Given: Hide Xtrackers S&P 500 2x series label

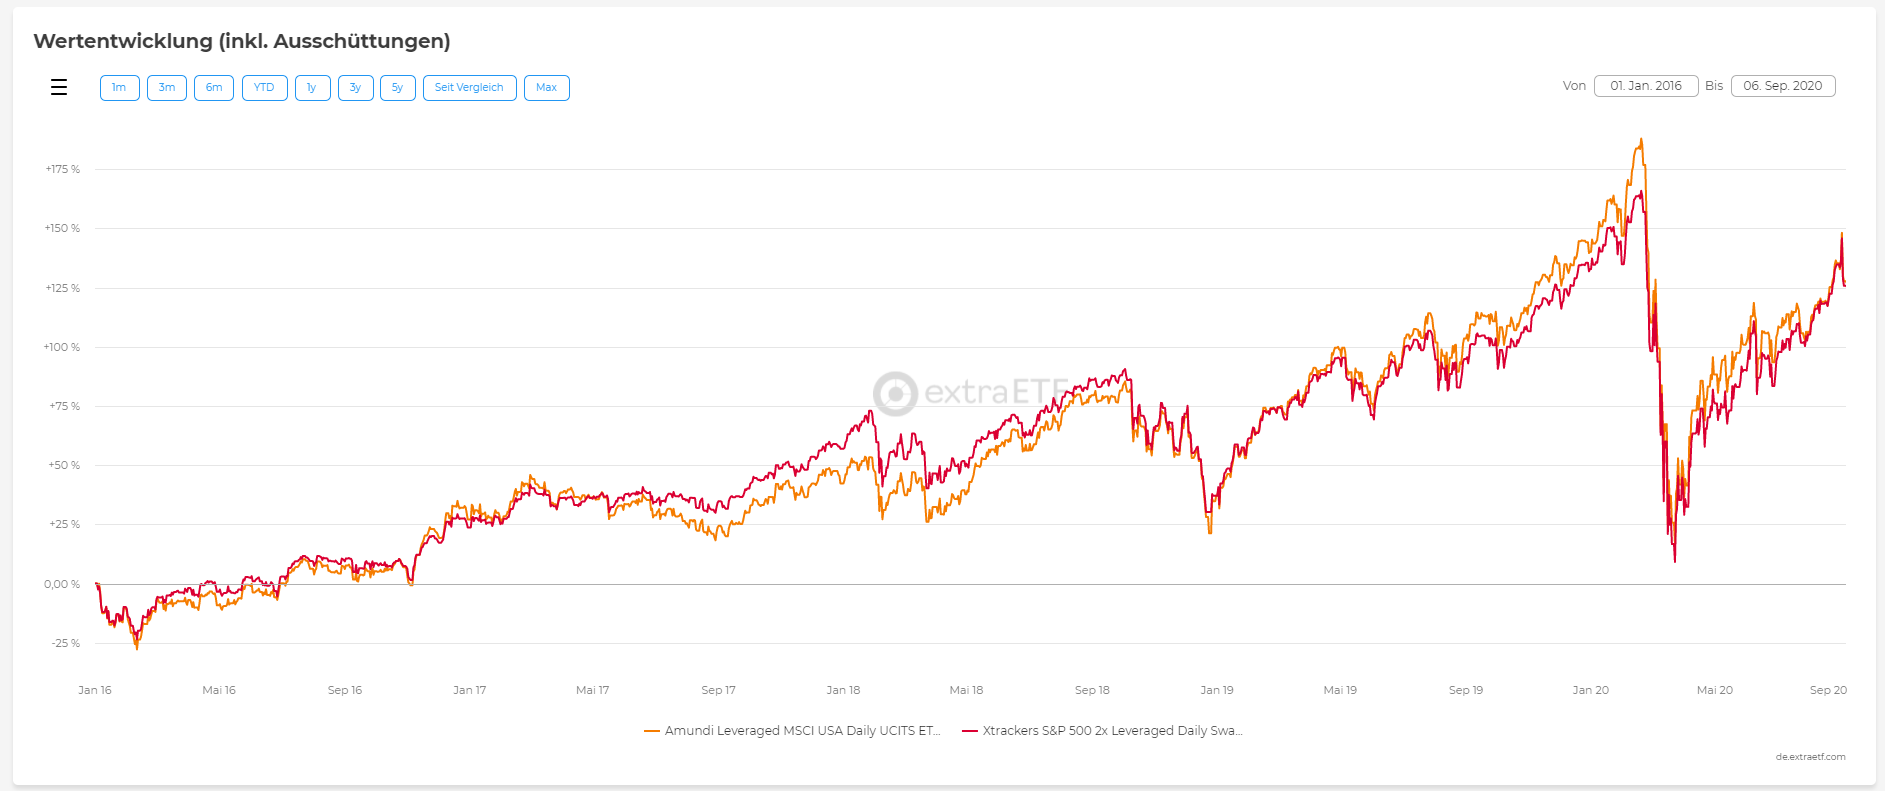Looking at the screenshot, I should [1112, 731].
